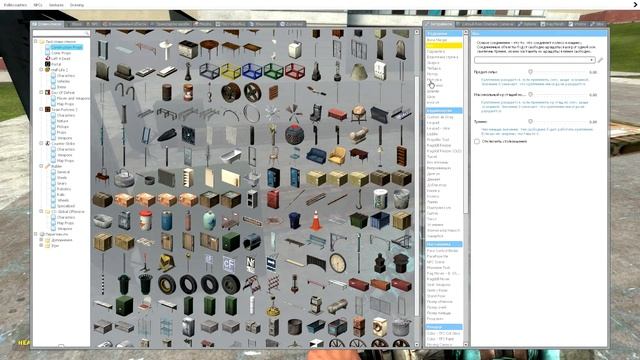Collapse the root spawnlist tree node
This screenshot has height=360, width=640.
point(36,41)
